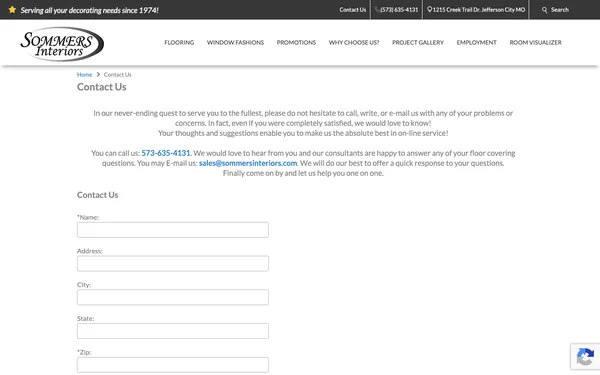Click the sales@sommersinteriors.com email link

click(248, 163)
